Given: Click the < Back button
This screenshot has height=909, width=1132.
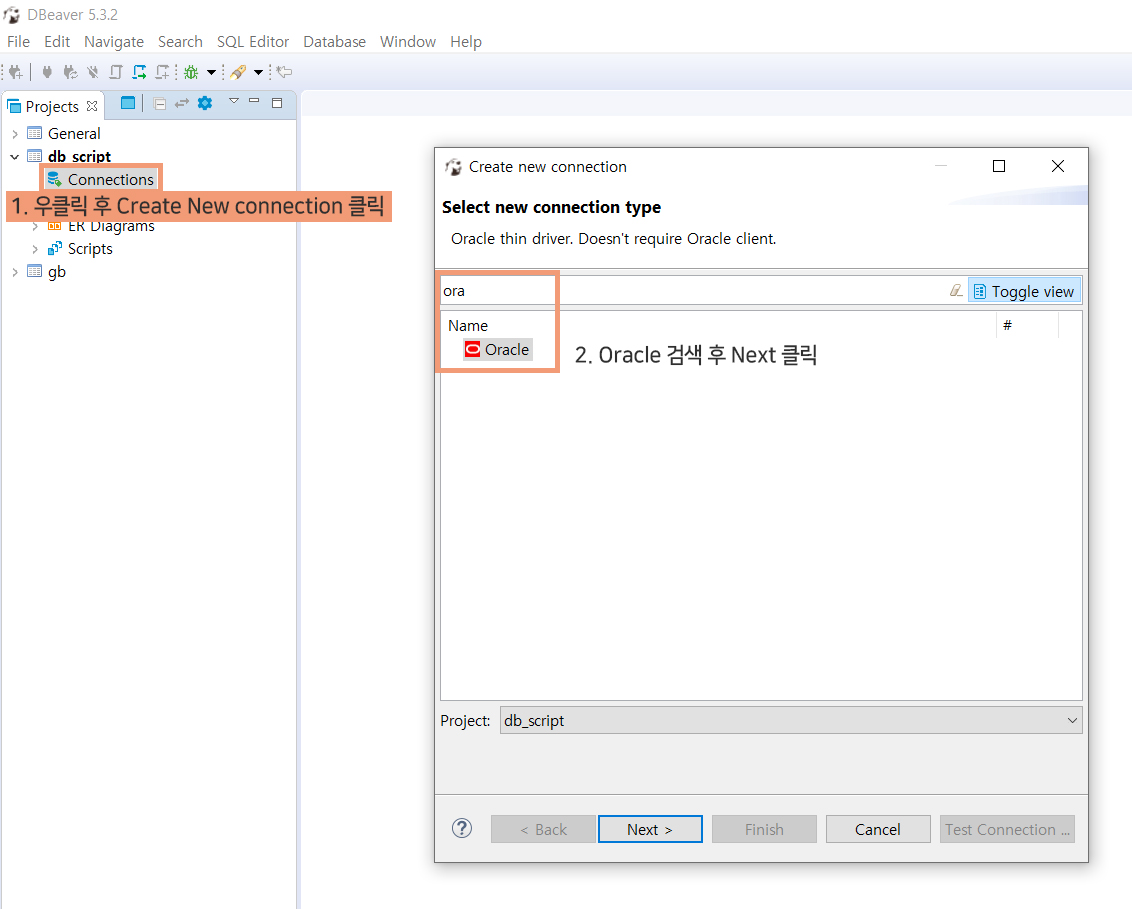Looking at the screenshot, I should (x=543, y=829).
